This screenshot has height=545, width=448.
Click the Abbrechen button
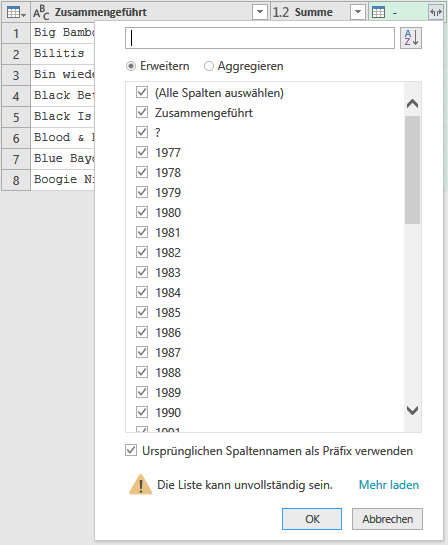[387, 519]
